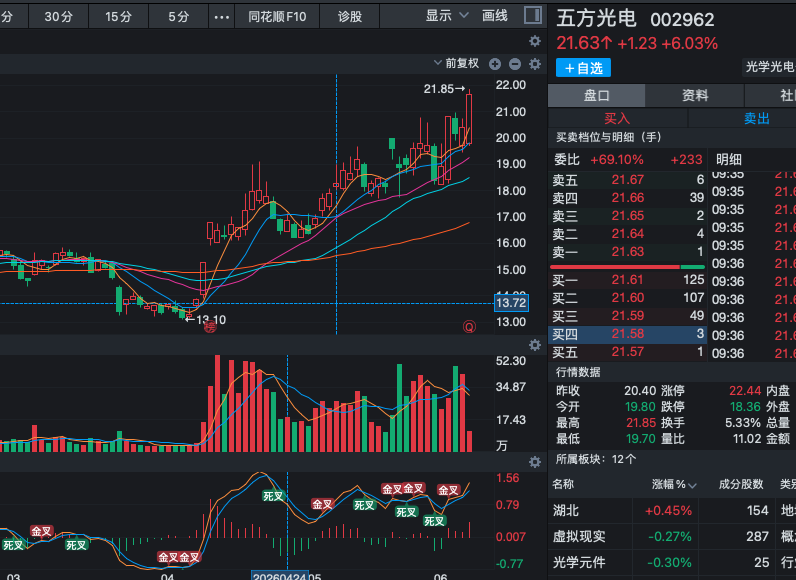Viewport: 796px width, 580px height.
Task: Add stock with +自选 button
Action: (x=583, y=68)
